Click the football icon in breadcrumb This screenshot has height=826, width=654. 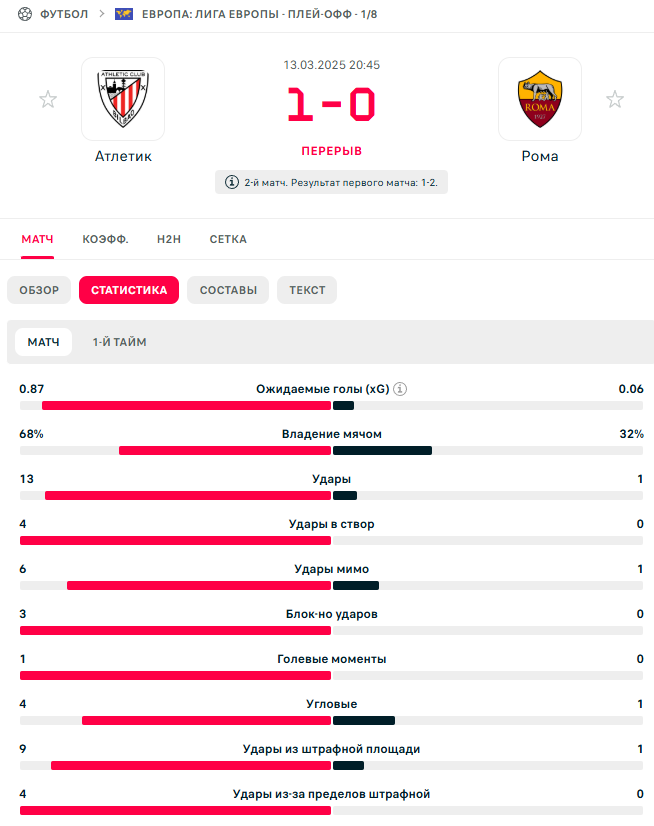coord(26,15)
